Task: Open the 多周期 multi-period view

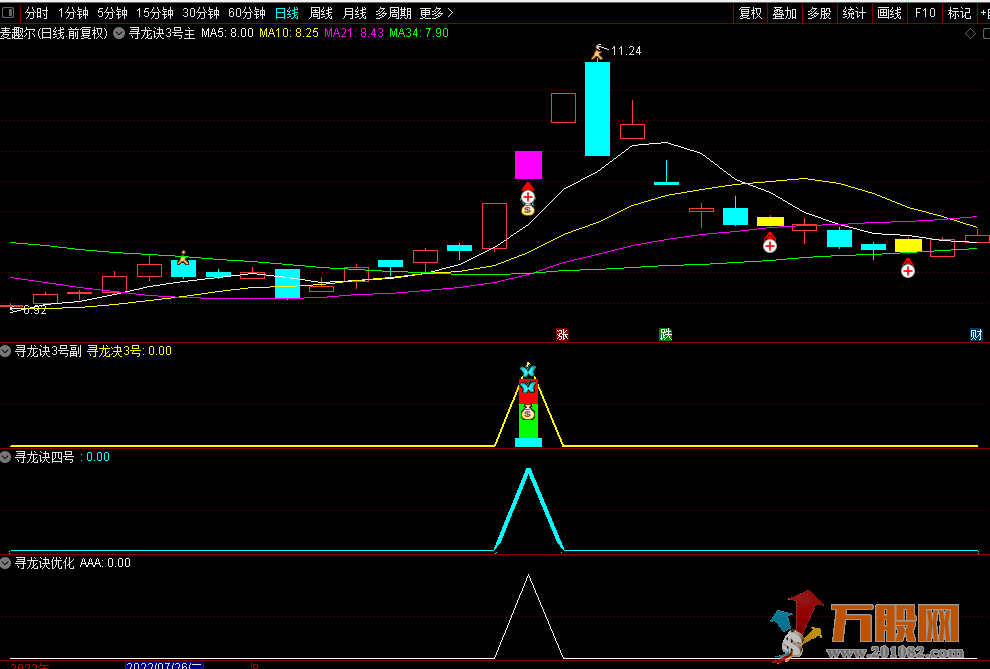Action: click(393, 13)
